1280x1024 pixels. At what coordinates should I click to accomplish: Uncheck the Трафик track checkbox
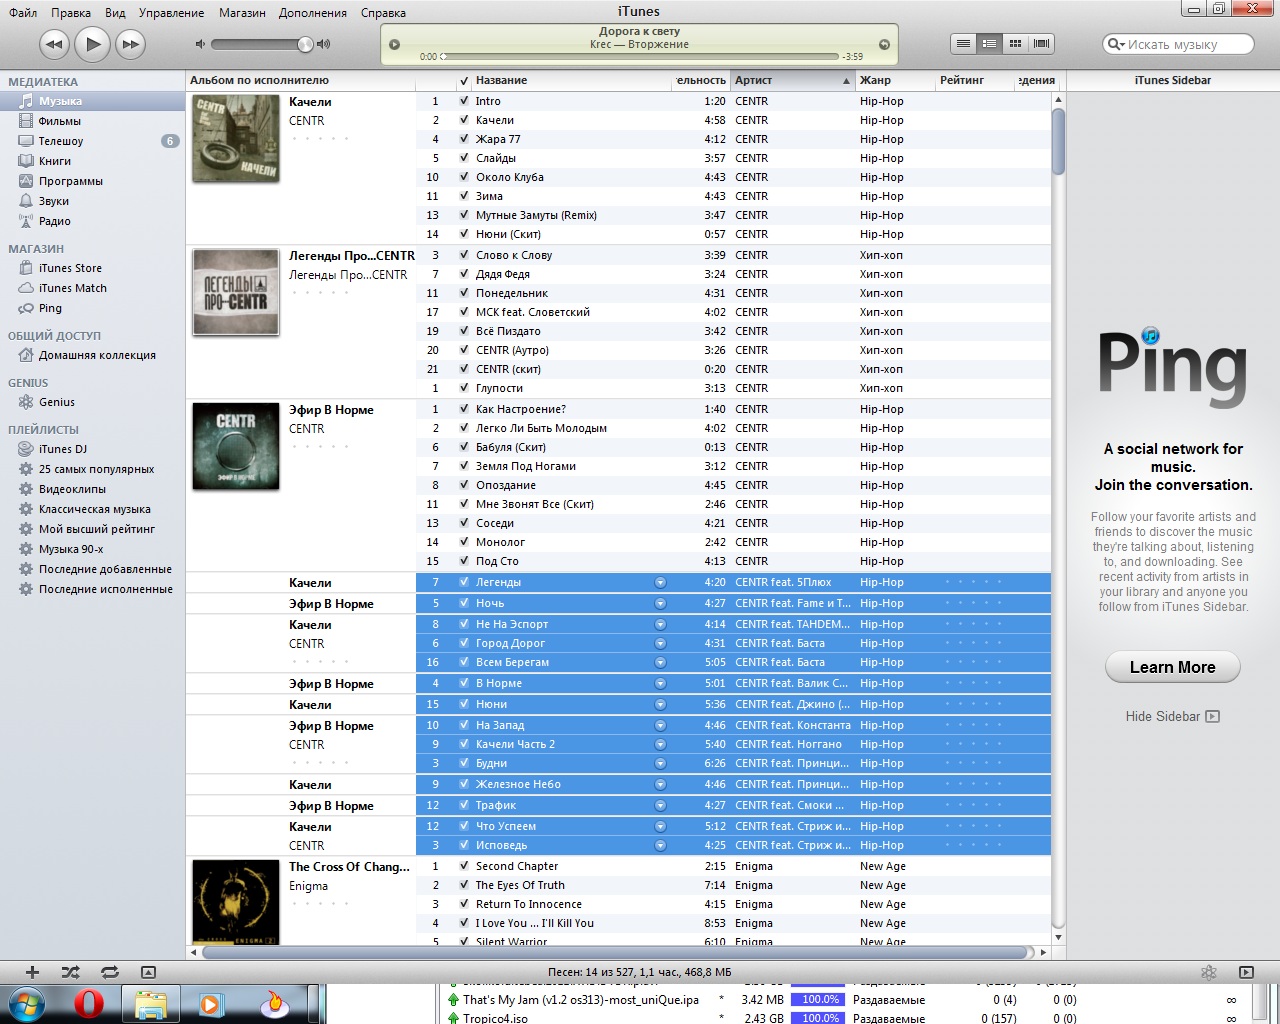(464, 805)
